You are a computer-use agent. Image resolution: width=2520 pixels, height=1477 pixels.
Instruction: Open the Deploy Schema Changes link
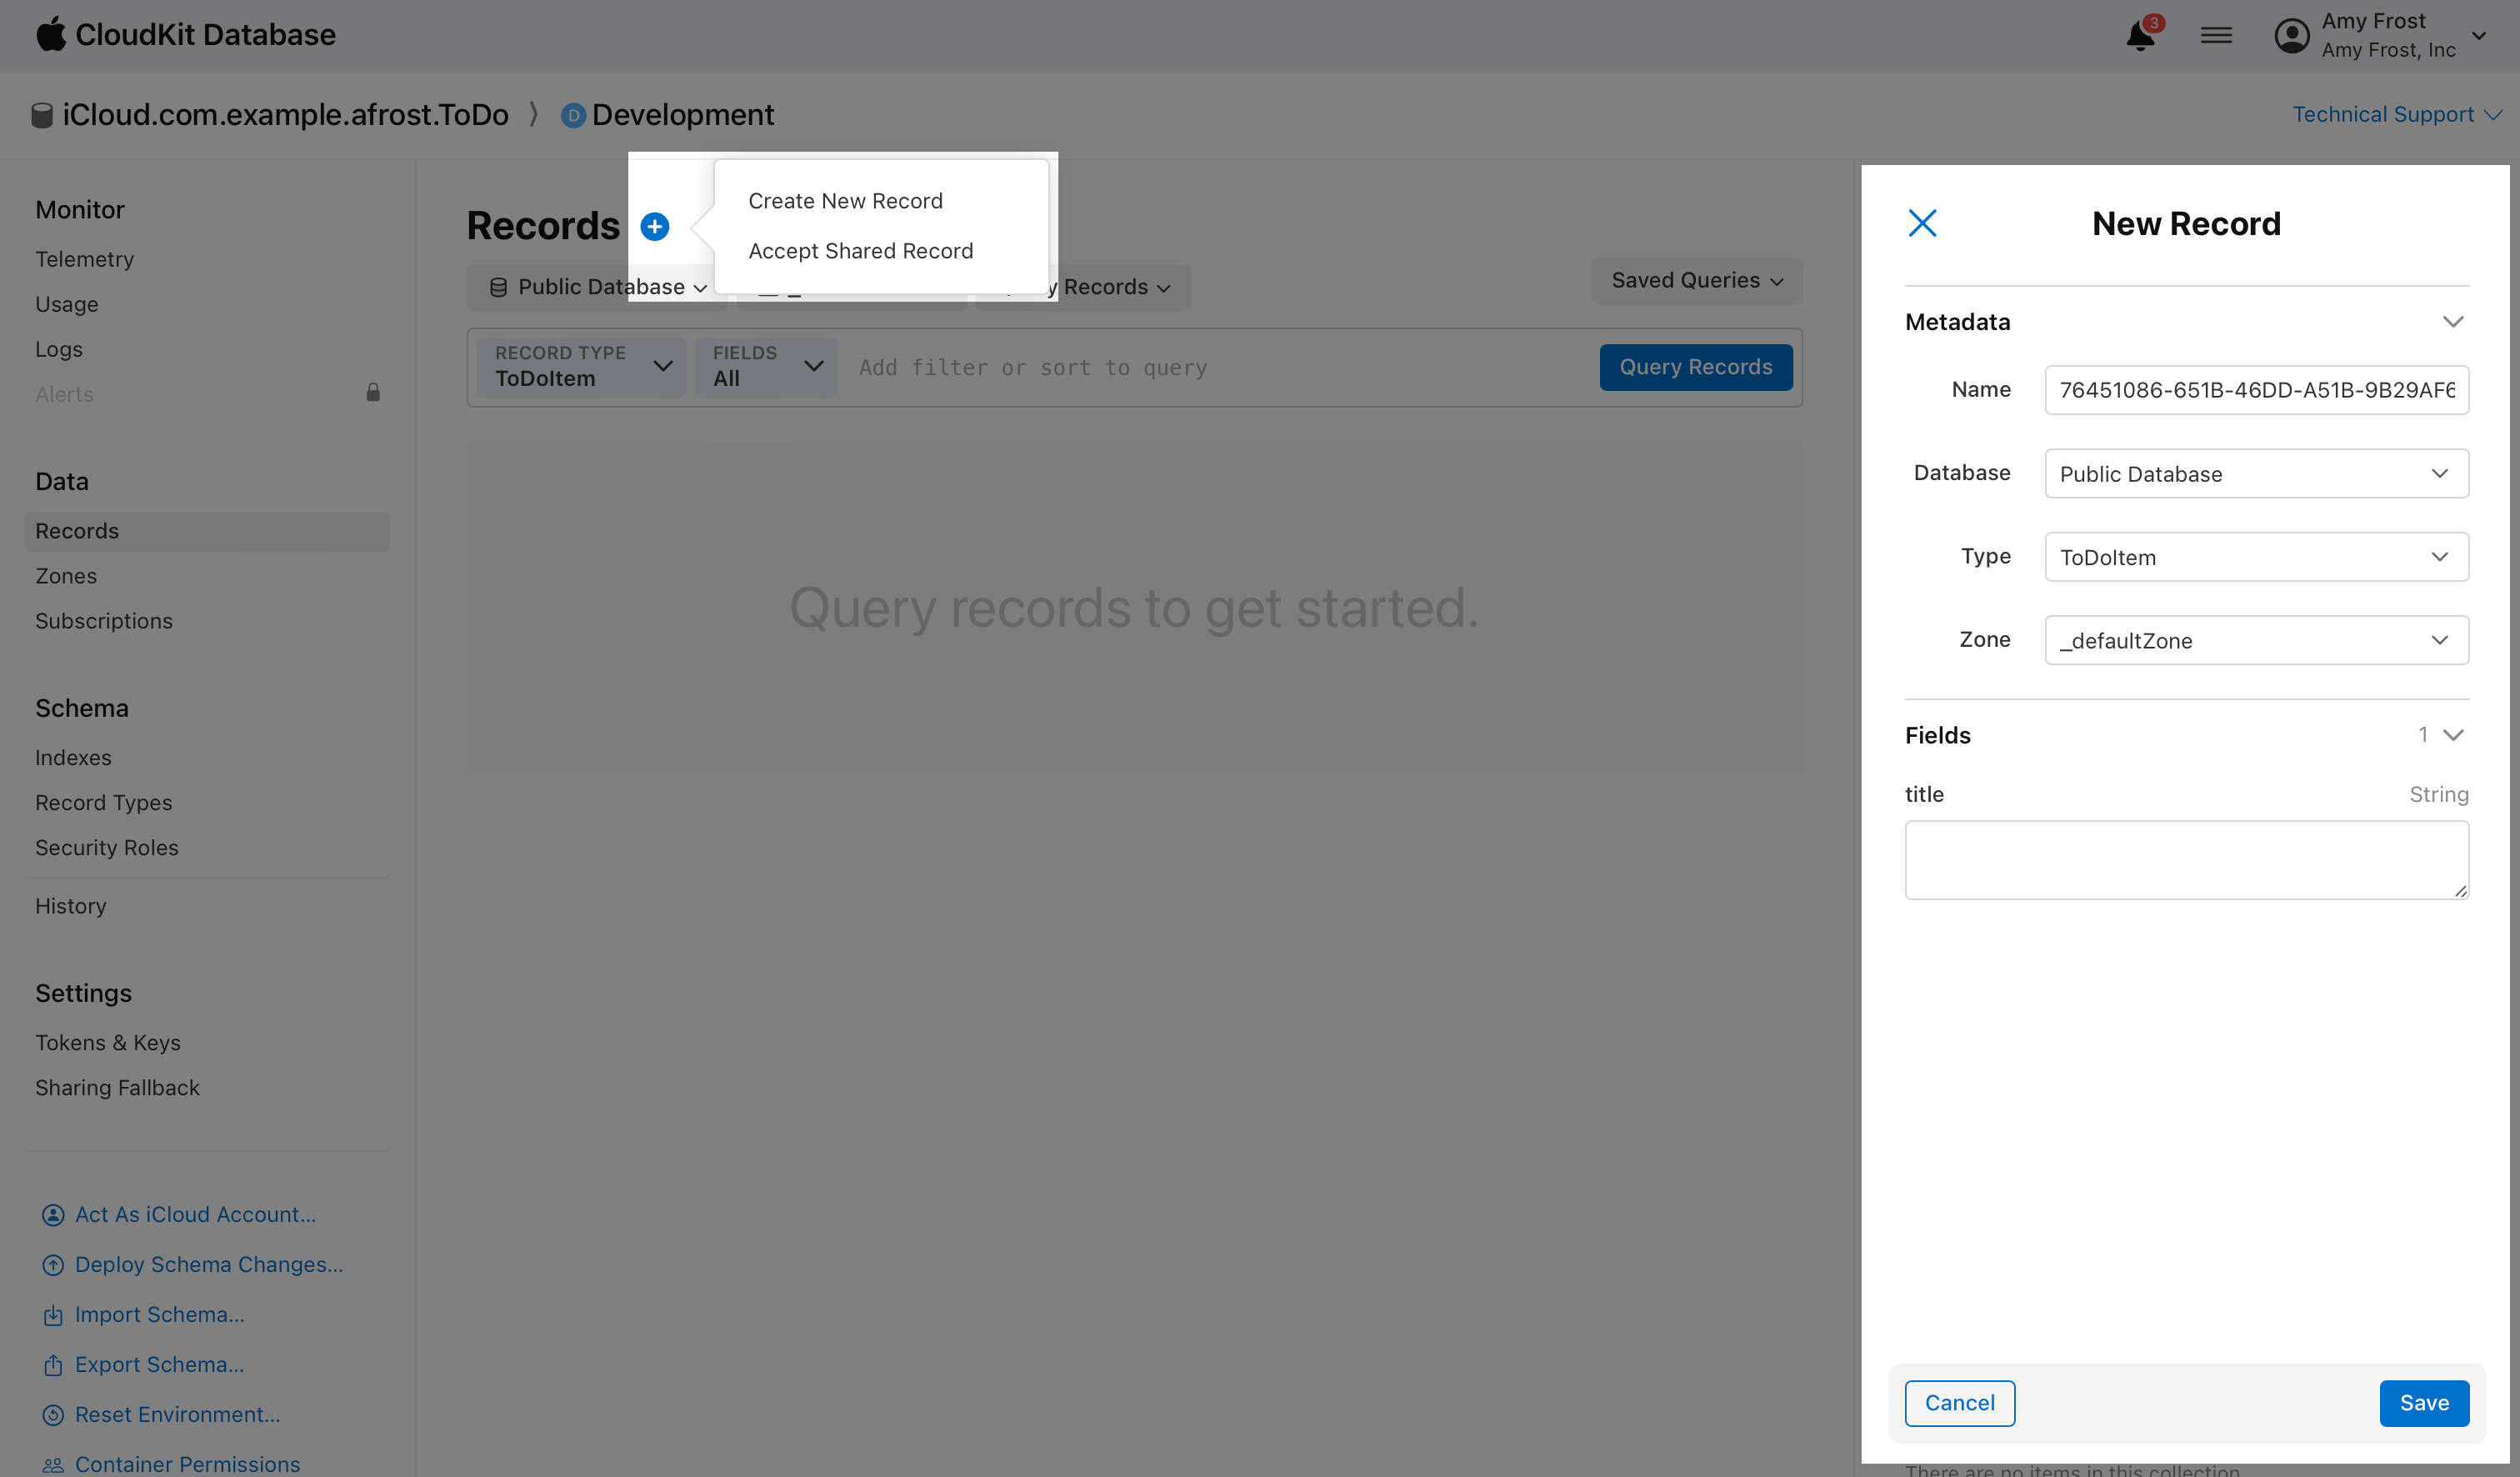pyautogui.click(x=209, y=1264)
